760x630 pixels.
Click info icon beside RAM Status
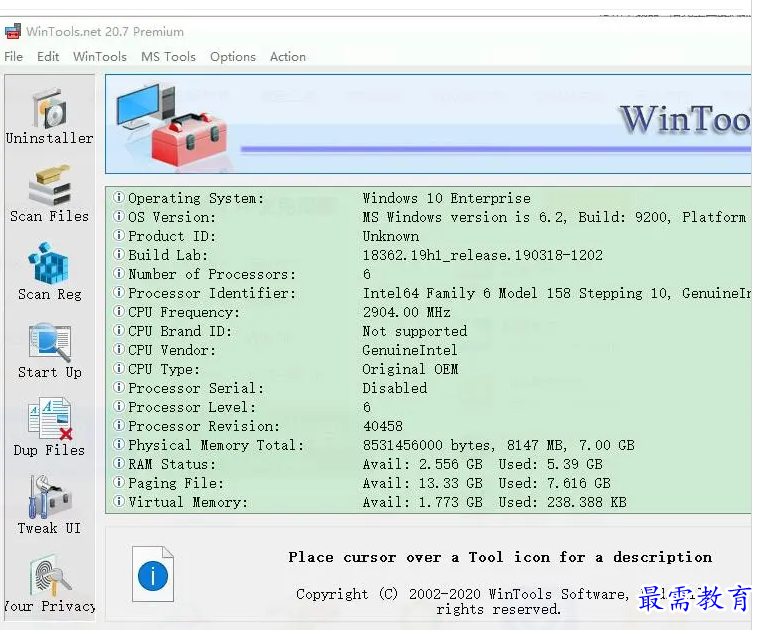pyautogui.click(x=119, y=464)
